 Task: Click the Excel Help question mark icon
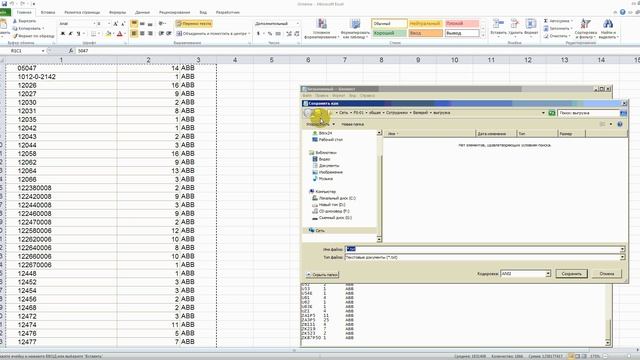[622, 12]
